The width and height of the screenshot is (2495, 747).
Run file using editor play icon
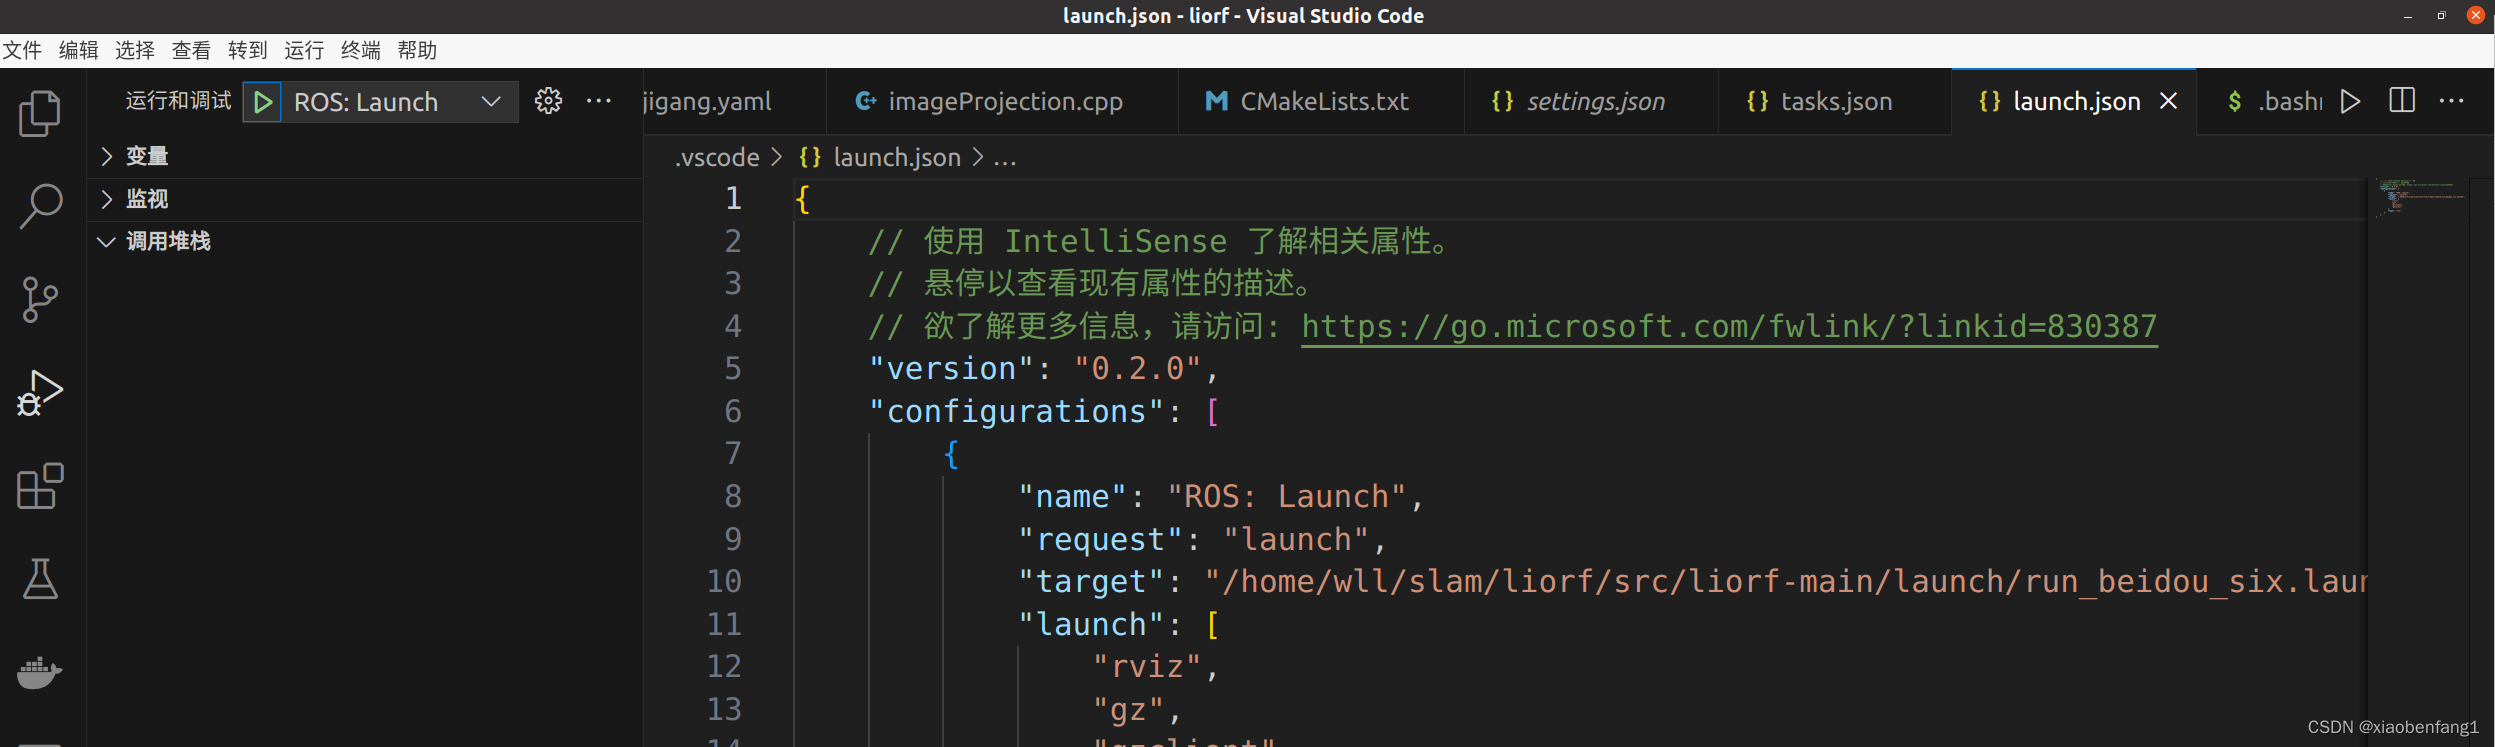click(x=2350, y=101)
